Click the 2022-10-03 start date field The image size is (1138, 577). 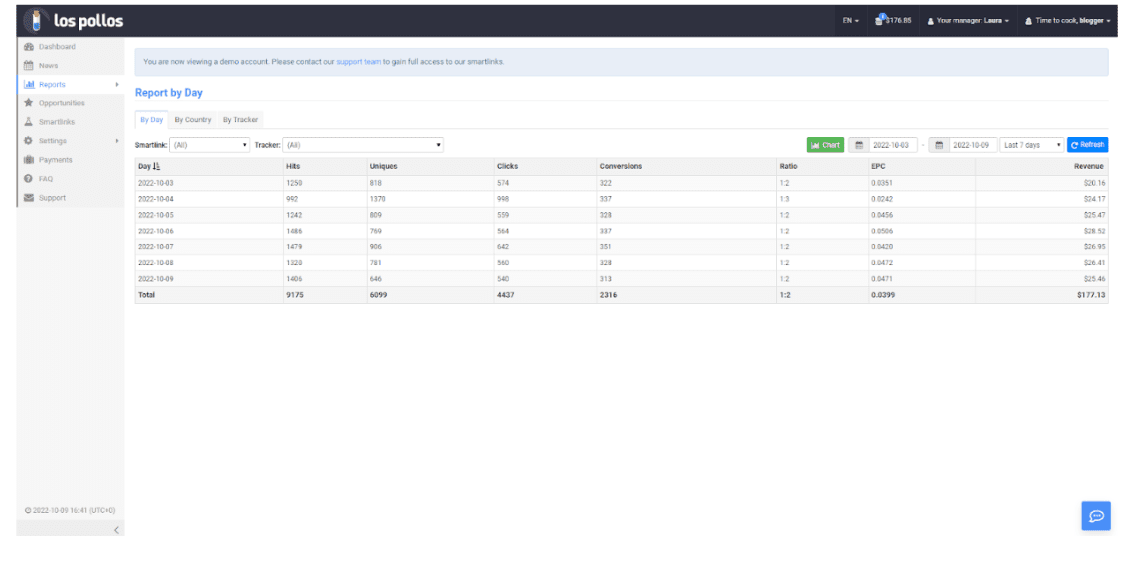[x=893, y=145]
